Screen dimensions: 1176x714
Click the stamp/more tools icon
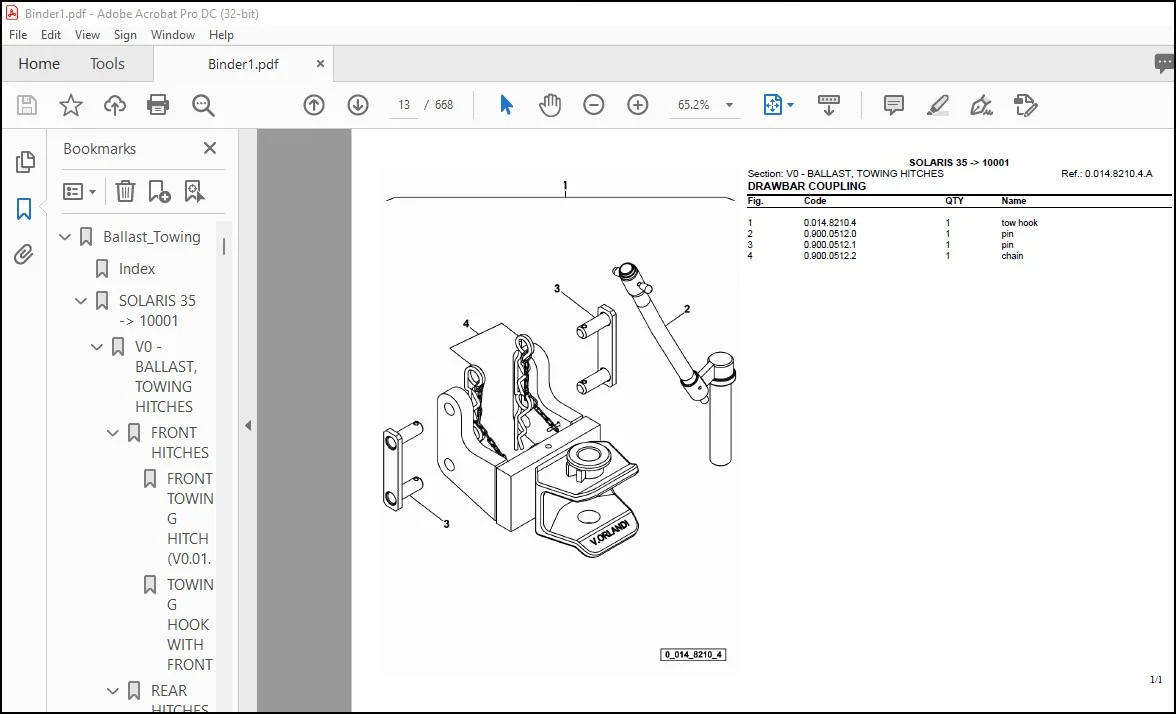click(x=1025, y=105)
